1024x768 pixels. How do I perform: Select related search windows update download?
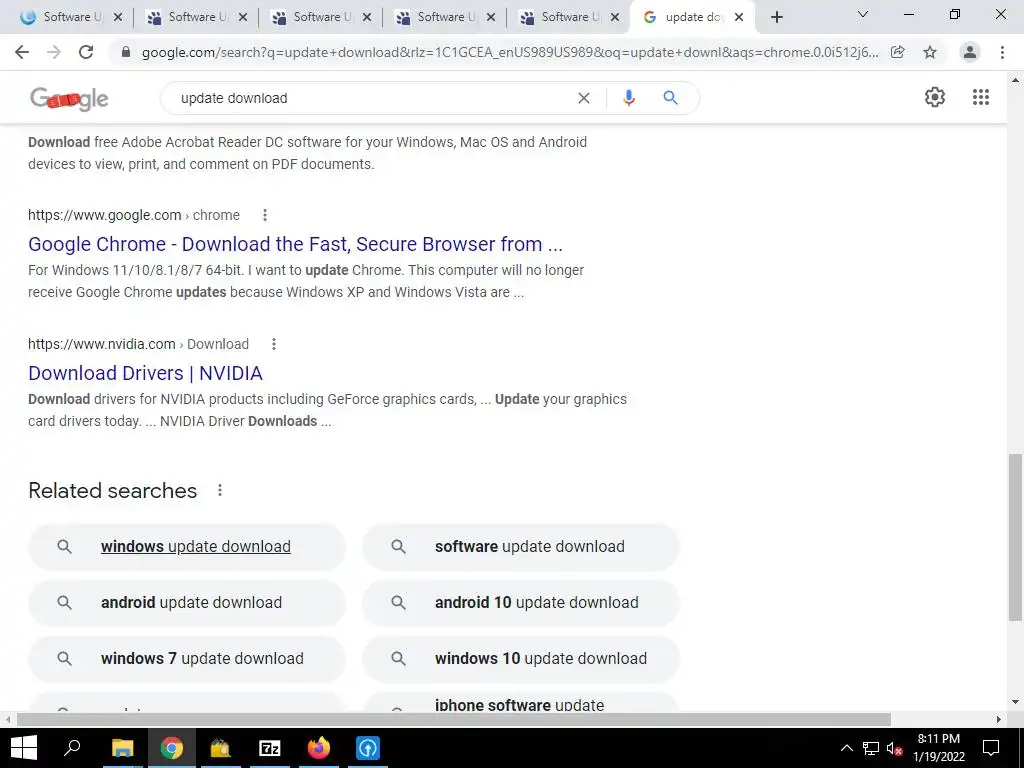(187, 547)
